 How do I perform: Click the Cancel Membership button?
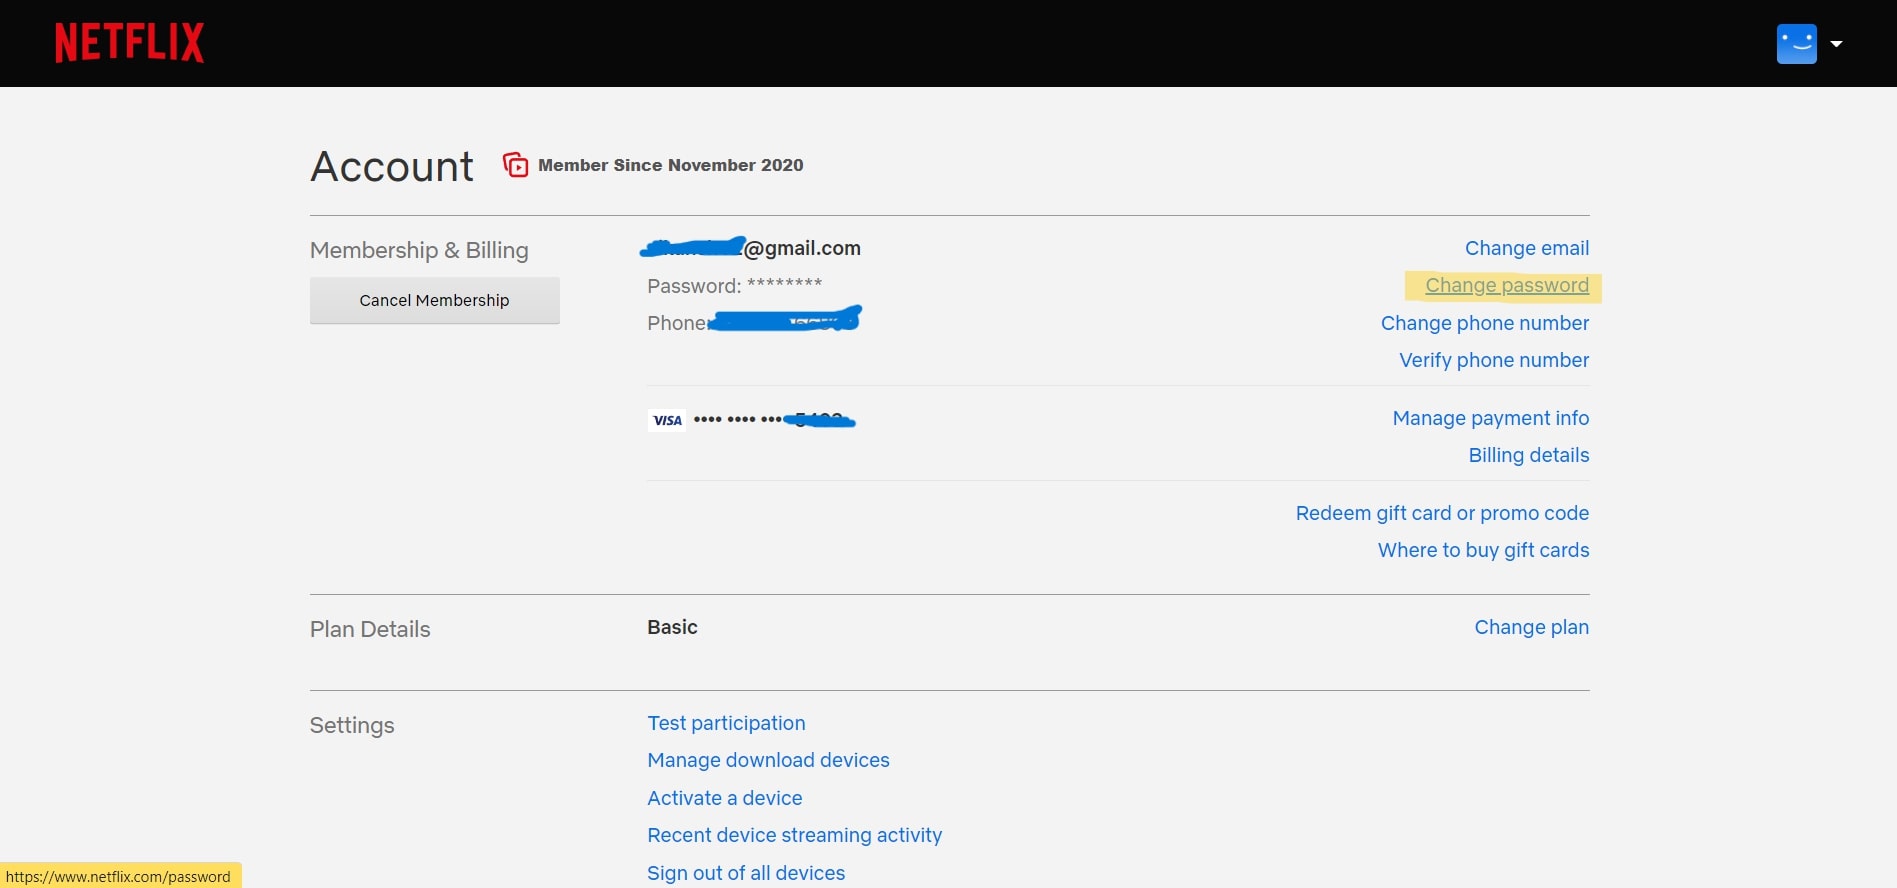click(434, 300)
